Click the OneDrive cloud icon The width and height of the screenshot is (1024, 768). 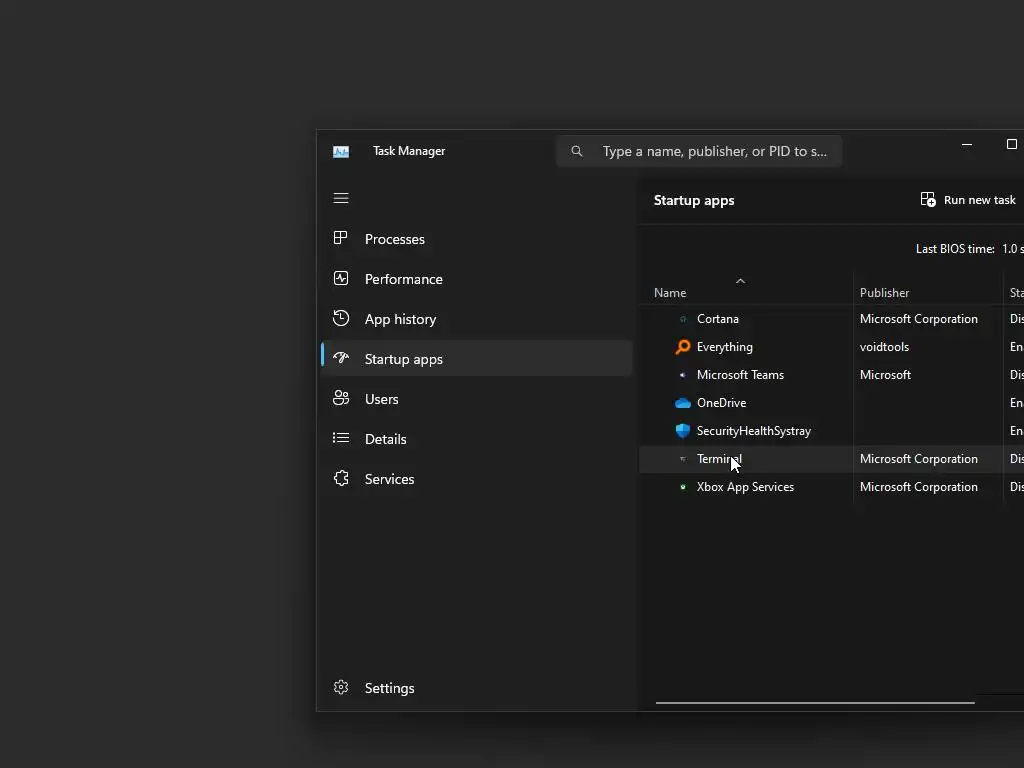coord(682,403)
